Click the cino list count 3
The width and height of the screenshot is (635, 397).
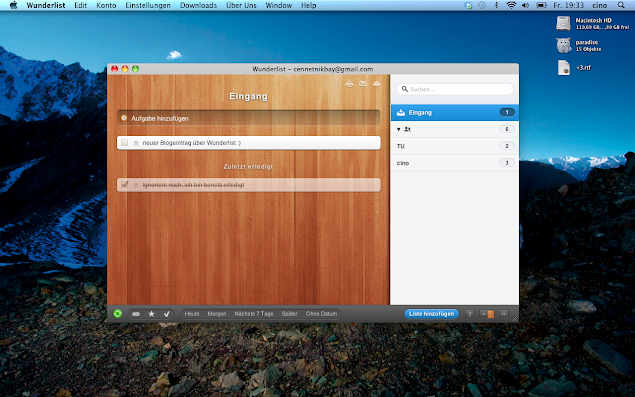pos(507,163)
